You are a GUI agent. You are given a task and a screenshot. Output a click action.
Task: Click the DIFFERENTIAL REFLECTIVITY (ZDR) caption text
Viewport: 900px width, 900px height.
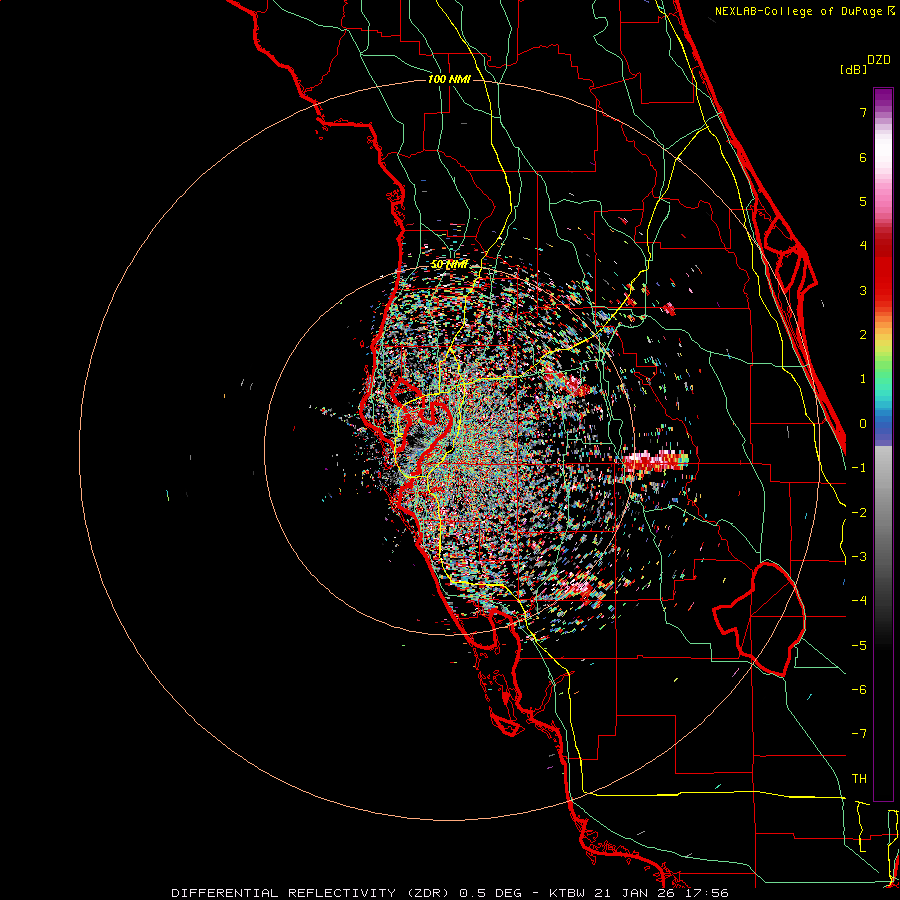[312, 893]
